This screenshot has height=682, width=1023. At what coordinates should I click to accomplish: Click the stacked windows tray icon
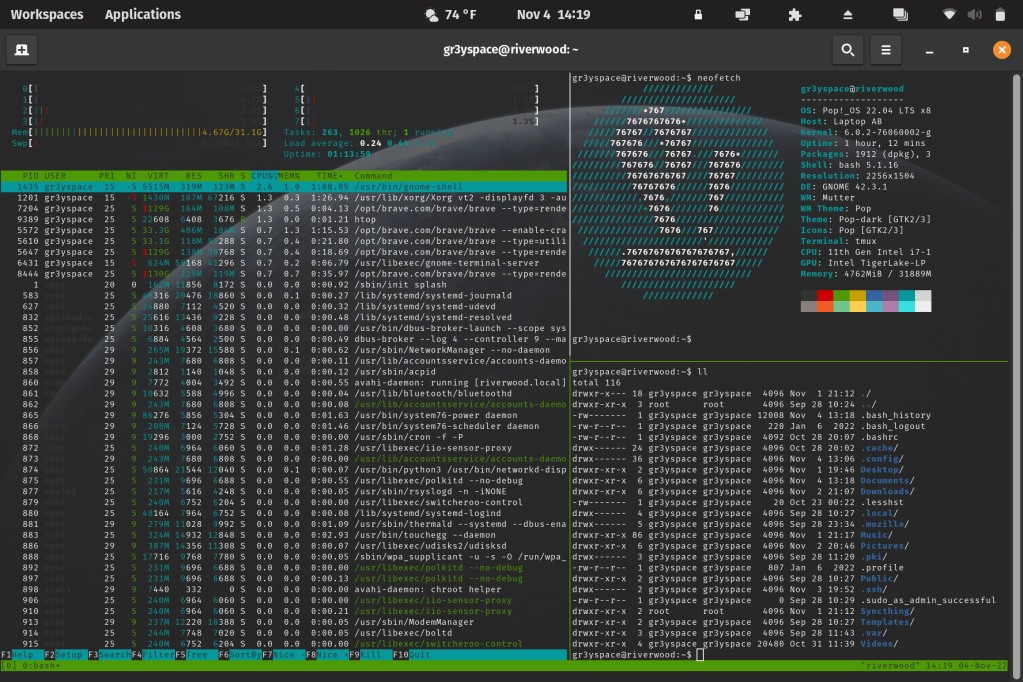[x=899, y=15]
